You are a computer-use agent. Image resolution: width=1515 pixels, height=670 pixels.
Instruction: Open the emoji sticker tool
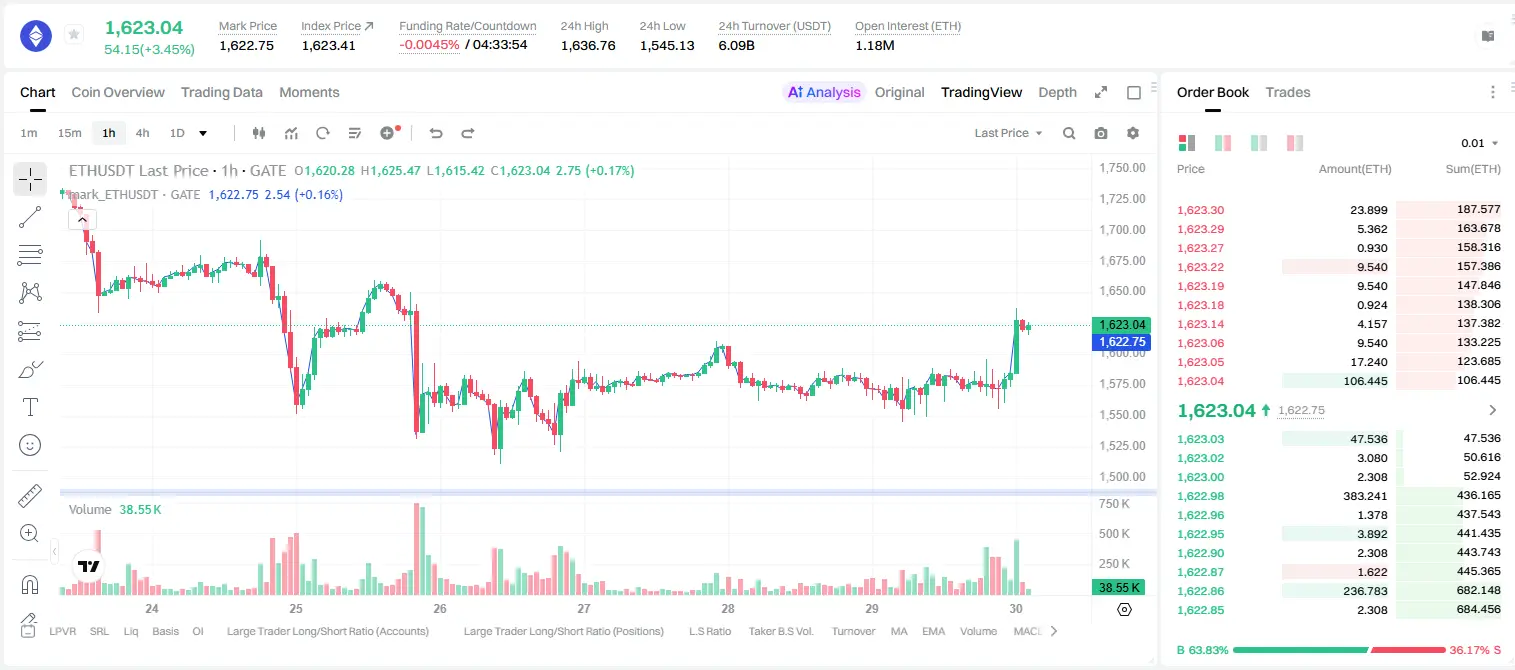click(x=30, y=445)
